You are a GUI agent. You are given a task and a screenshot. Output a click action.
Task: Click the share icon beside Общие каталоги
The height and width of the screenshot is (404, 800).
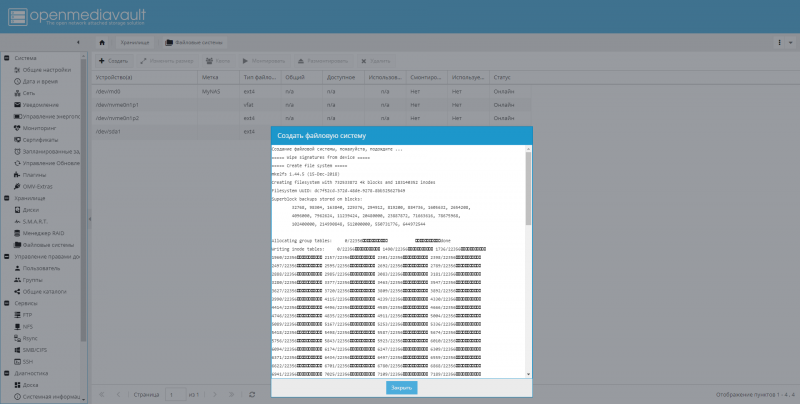pos(17,292)
